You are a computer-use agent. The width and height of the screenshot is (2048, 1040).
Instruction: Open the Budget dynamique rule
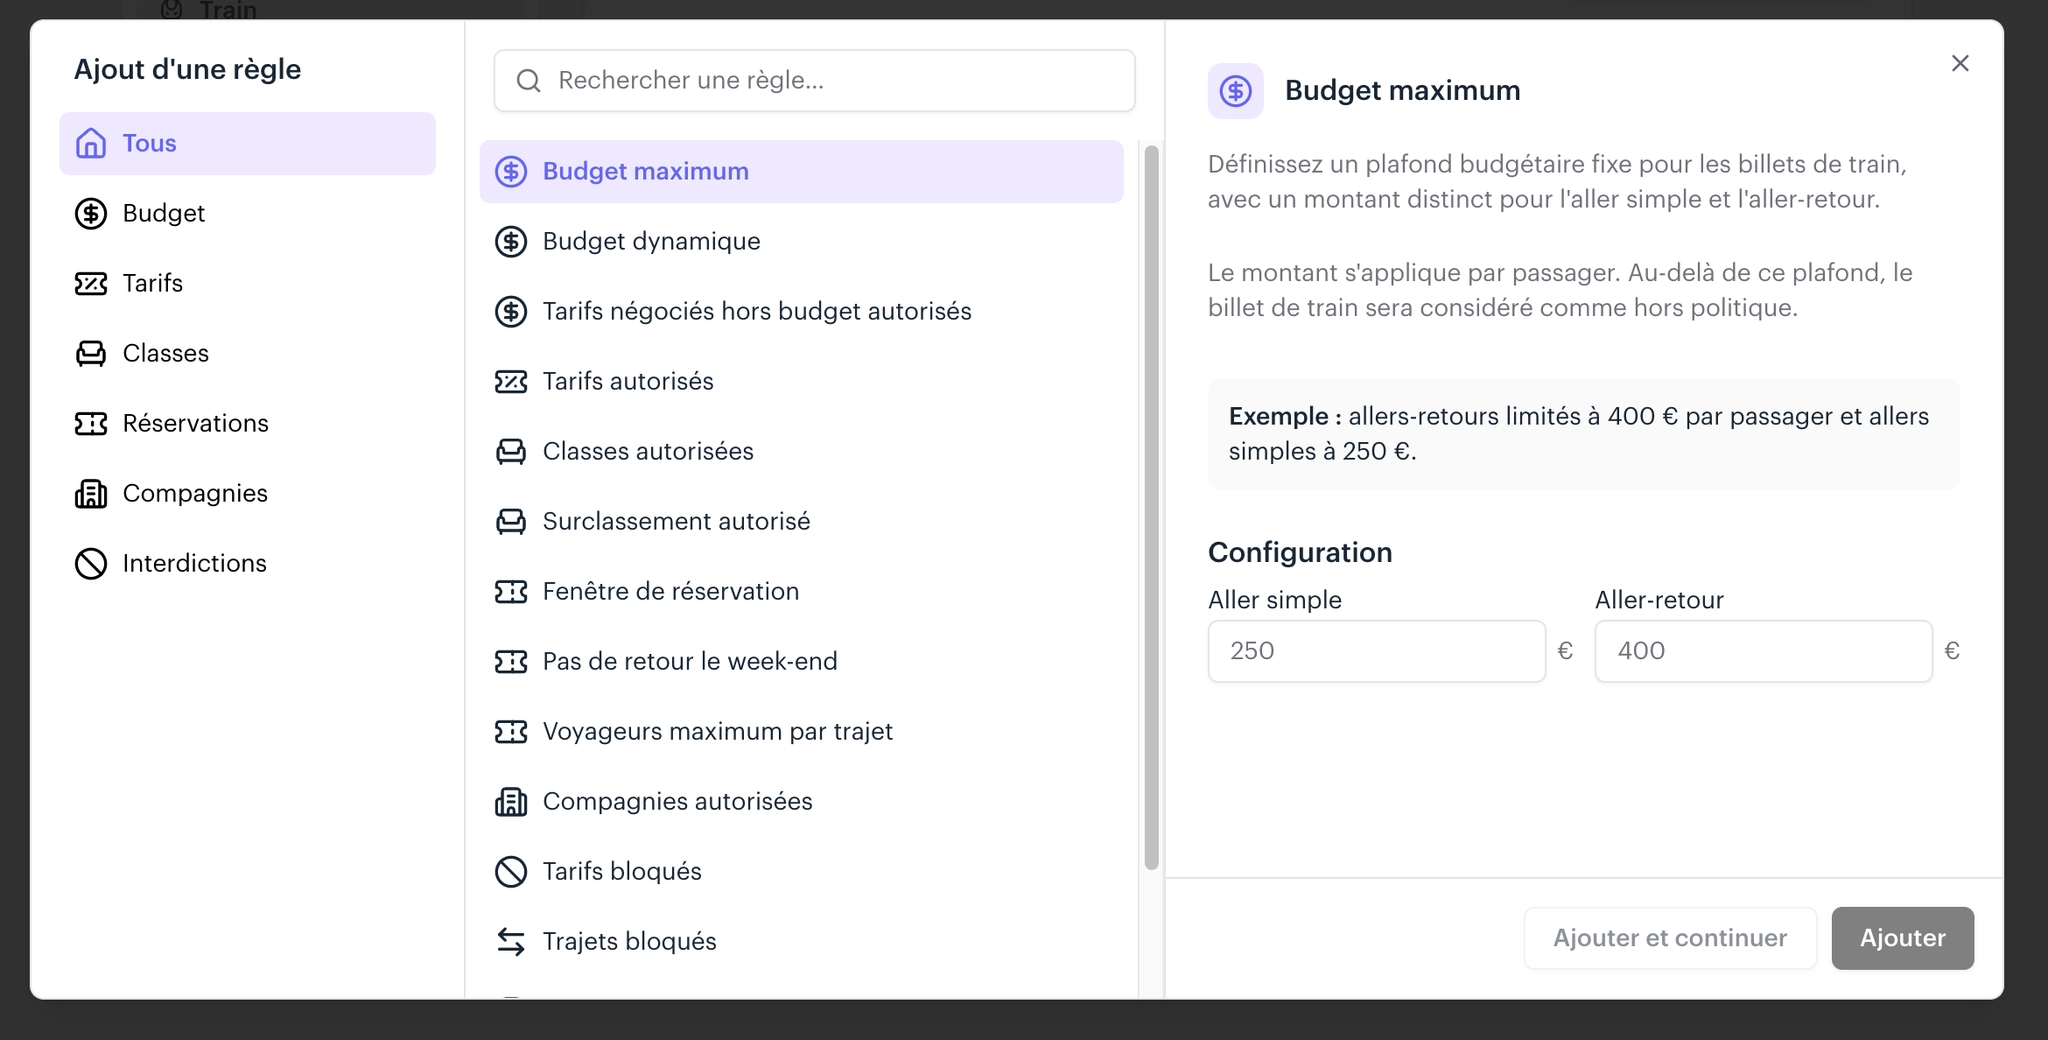(x=801, y=241)
